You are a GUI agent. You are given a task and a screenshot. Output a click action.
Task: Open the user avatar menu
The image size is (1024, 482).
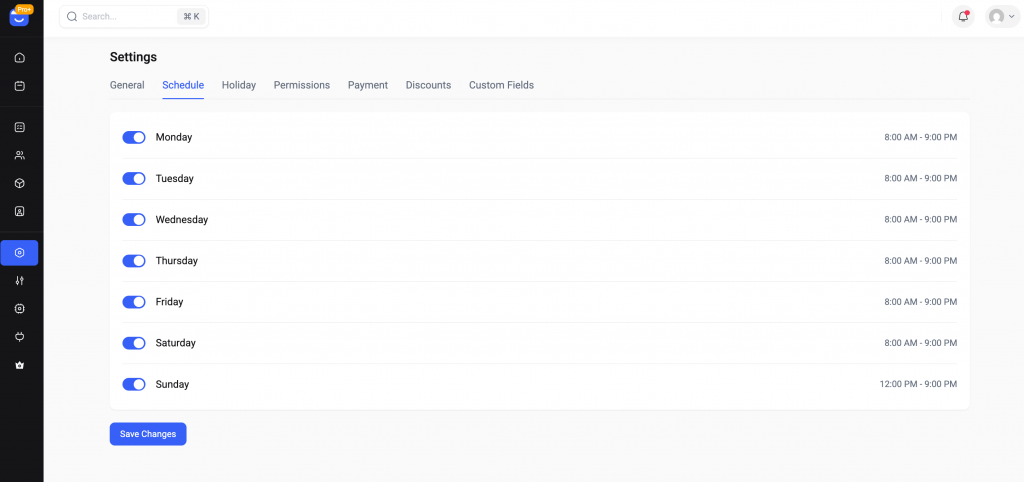coord(1002,16)
